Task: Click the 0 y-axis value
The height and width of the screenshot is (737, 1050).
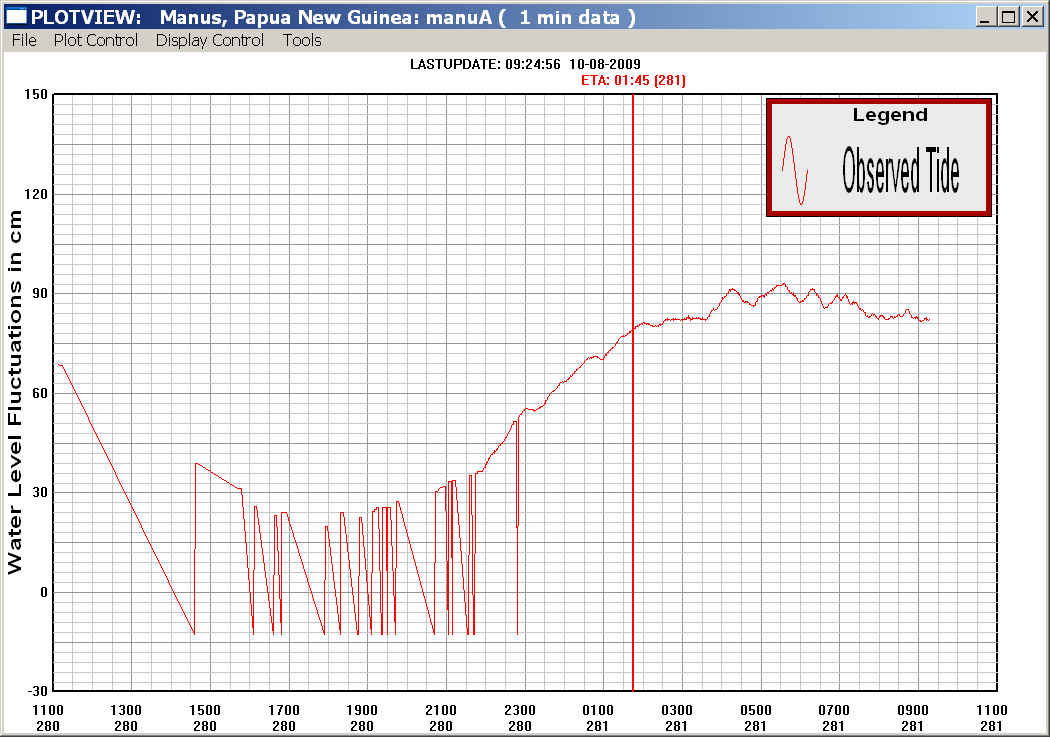Action: (44, 592)
